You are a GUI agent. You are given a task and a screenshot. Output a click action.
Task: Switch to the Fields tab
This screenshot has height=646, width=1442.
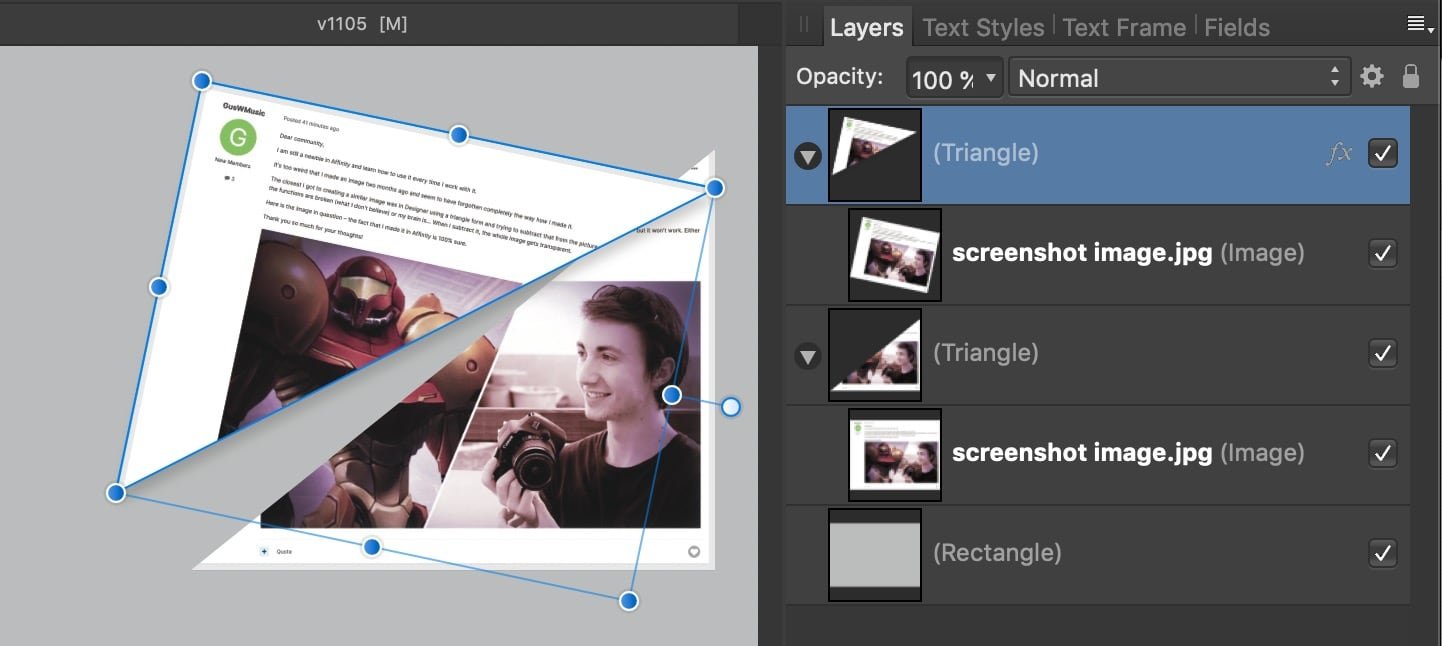[x=1237, y=28]
